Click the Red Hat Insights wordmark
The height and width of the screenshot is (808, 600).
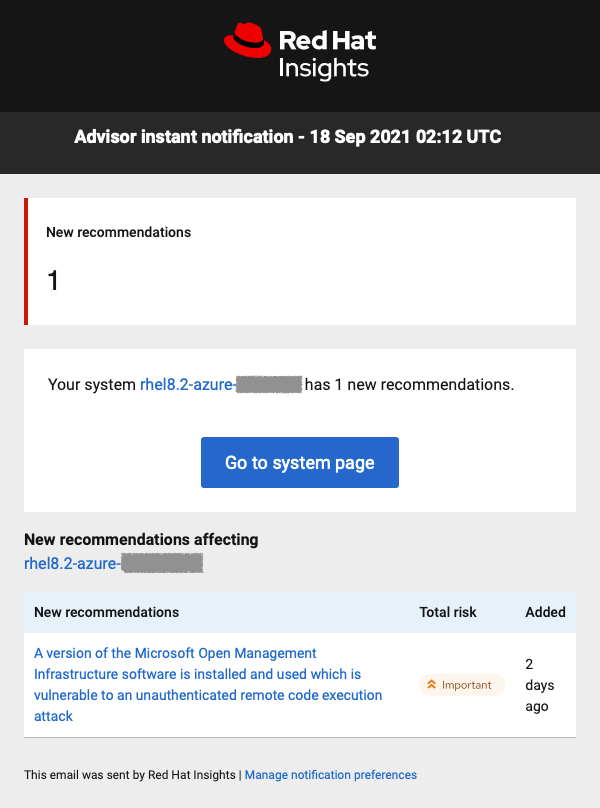[326, 54]
